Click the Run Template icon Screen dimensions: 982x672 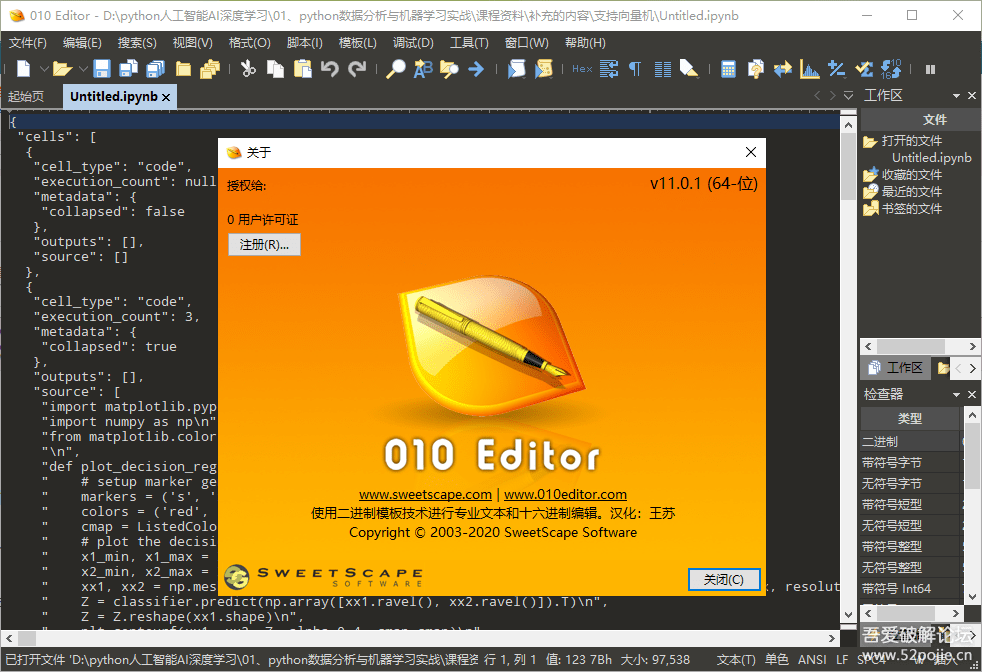pyautogui.click(x=543, y=68)
